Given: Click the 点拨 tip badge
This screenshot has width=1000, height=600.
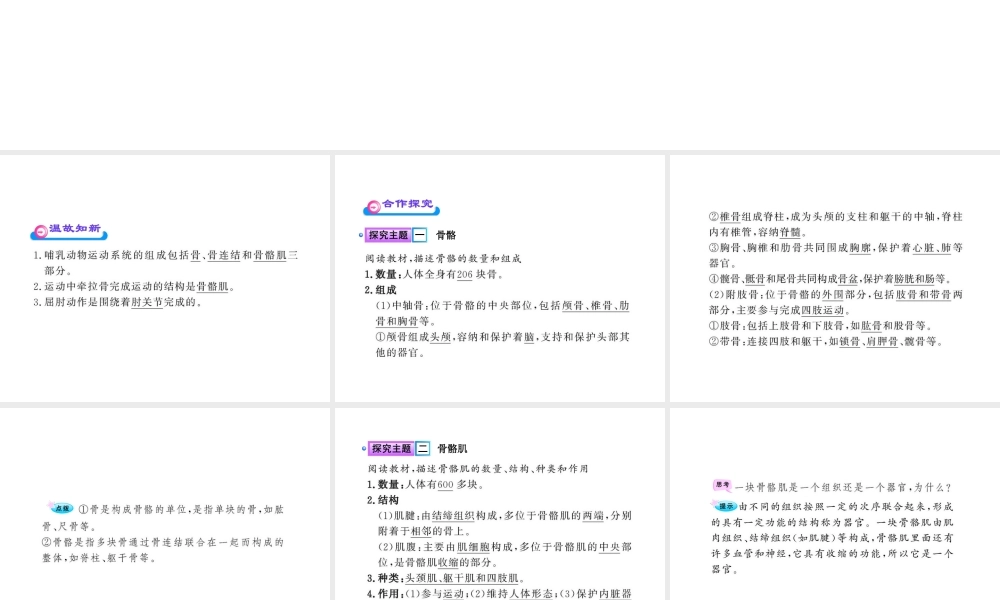Looking at the screenshot, I should click(x=63, y=508).
